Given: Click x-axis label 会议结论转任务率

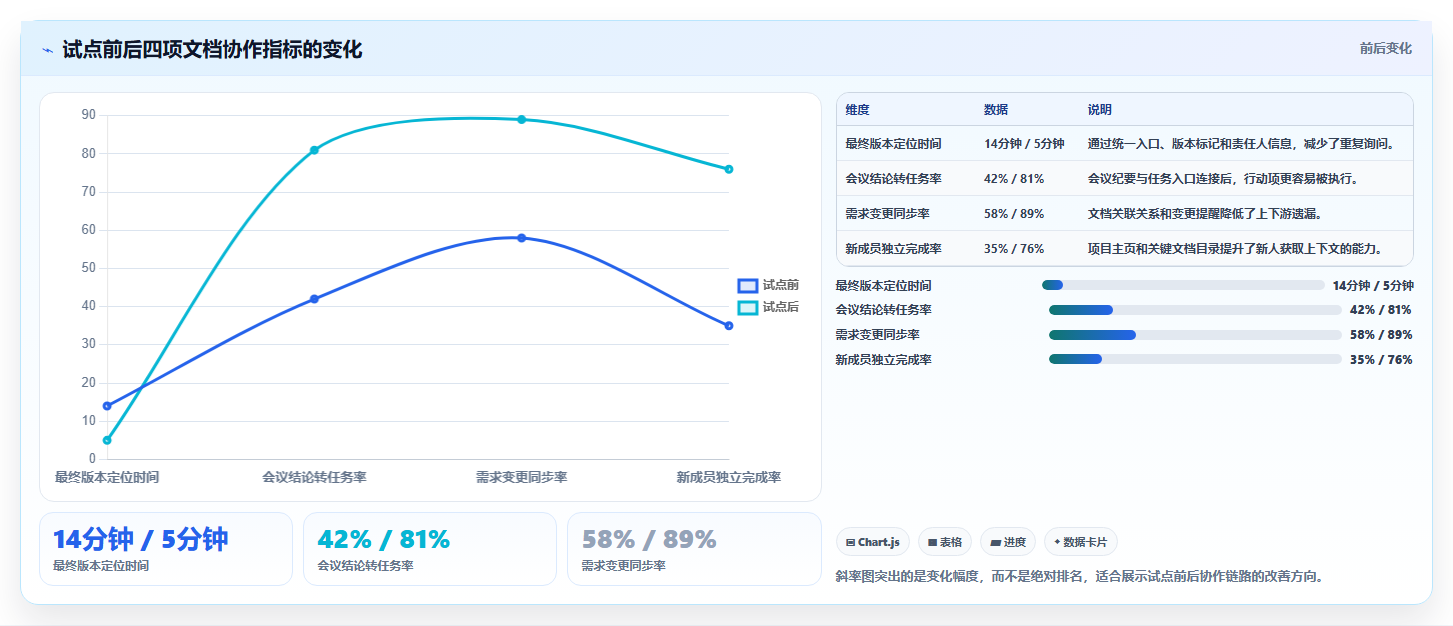Looking at the screenshot, I should click(x=314, y=478).
